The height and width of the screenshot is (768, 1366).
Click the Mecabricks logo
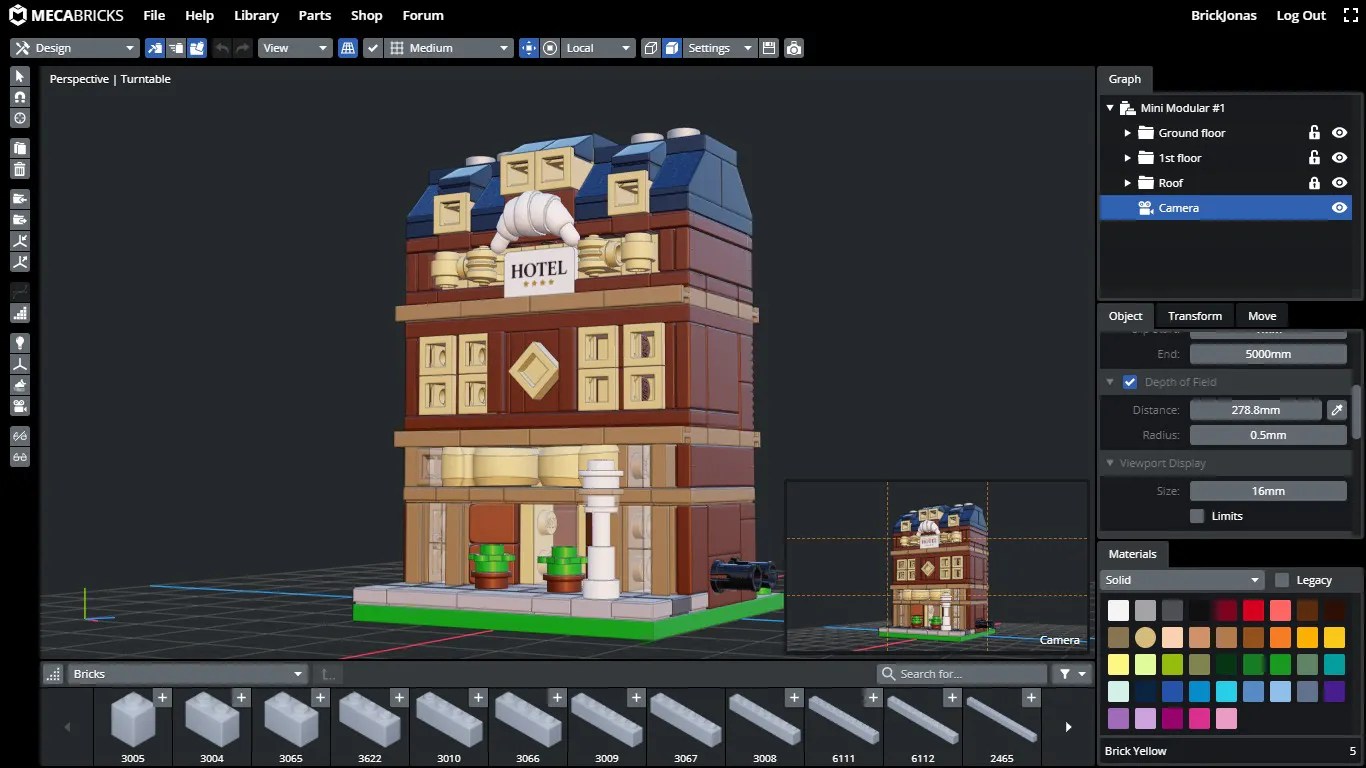(66, 15)
